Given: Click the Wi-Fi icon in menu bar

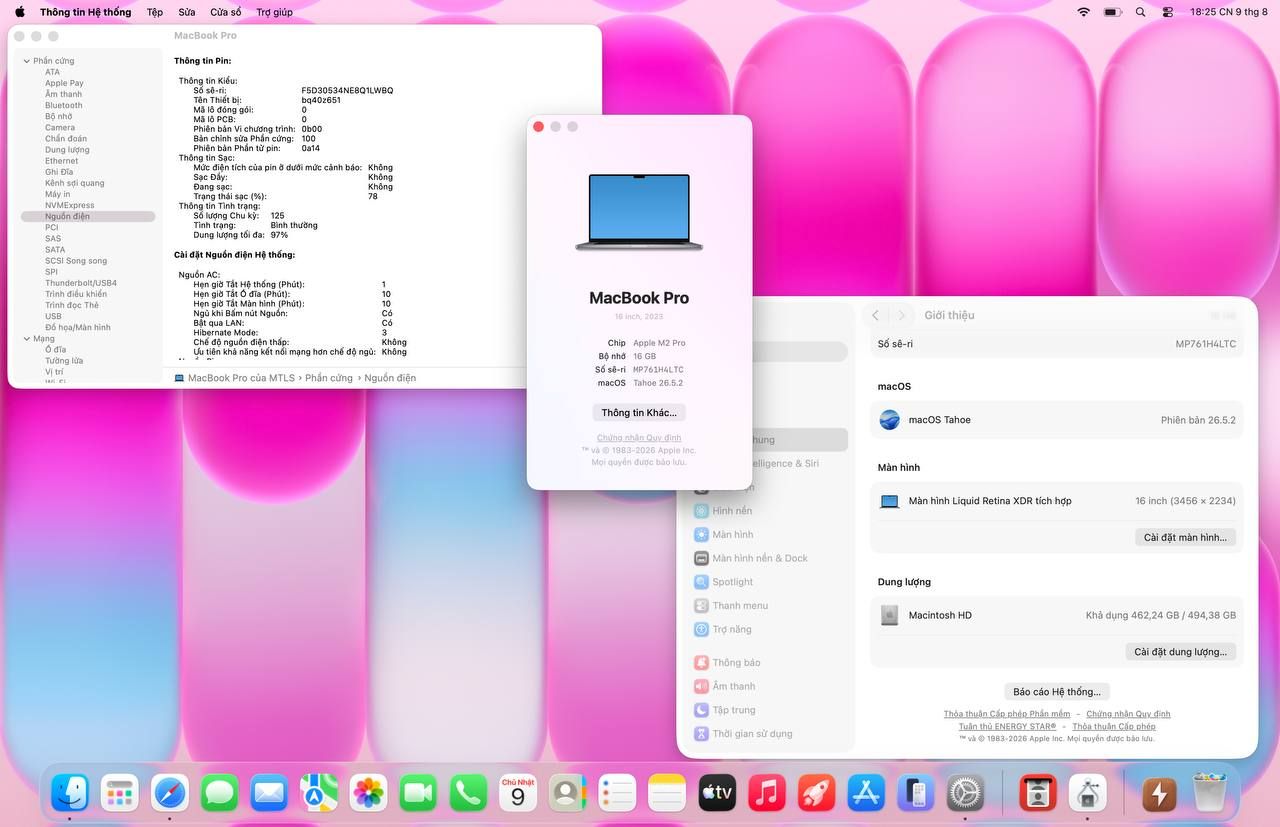Looking at the screenshot, I should pyautogui.click(x=1084, y=12).
